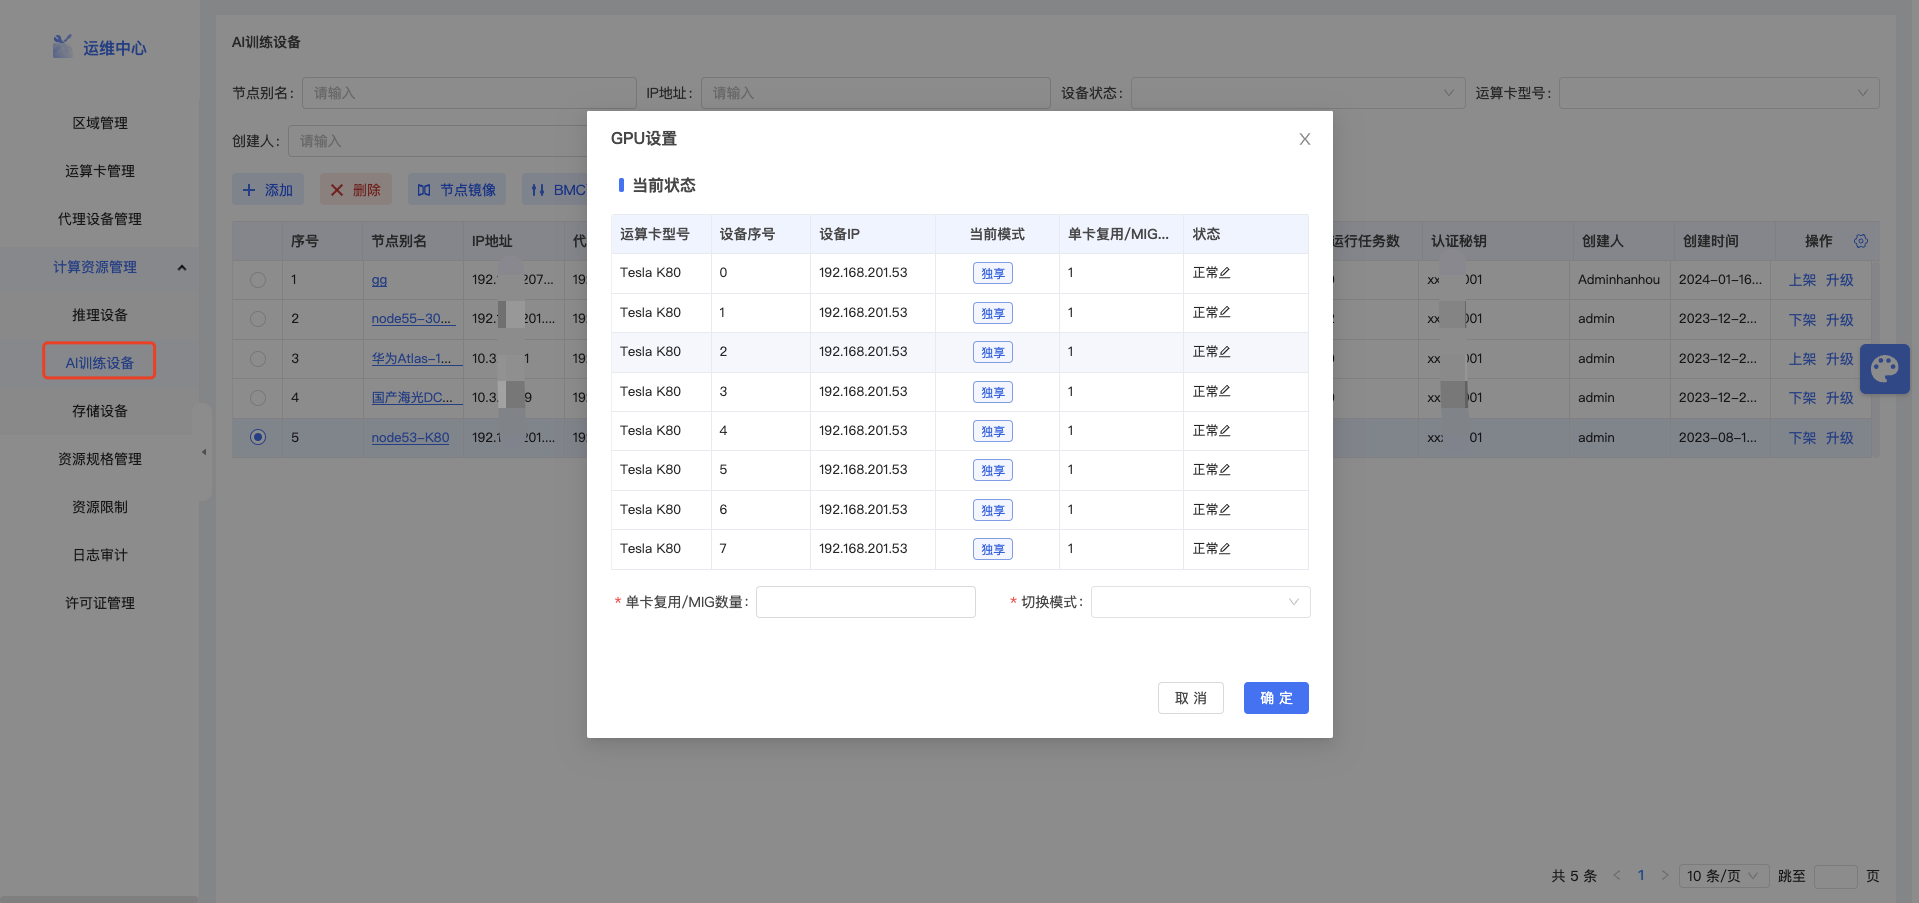Click the 添加 button
The width and height of the screenshot is (1919, 903).
coord(268,190)
